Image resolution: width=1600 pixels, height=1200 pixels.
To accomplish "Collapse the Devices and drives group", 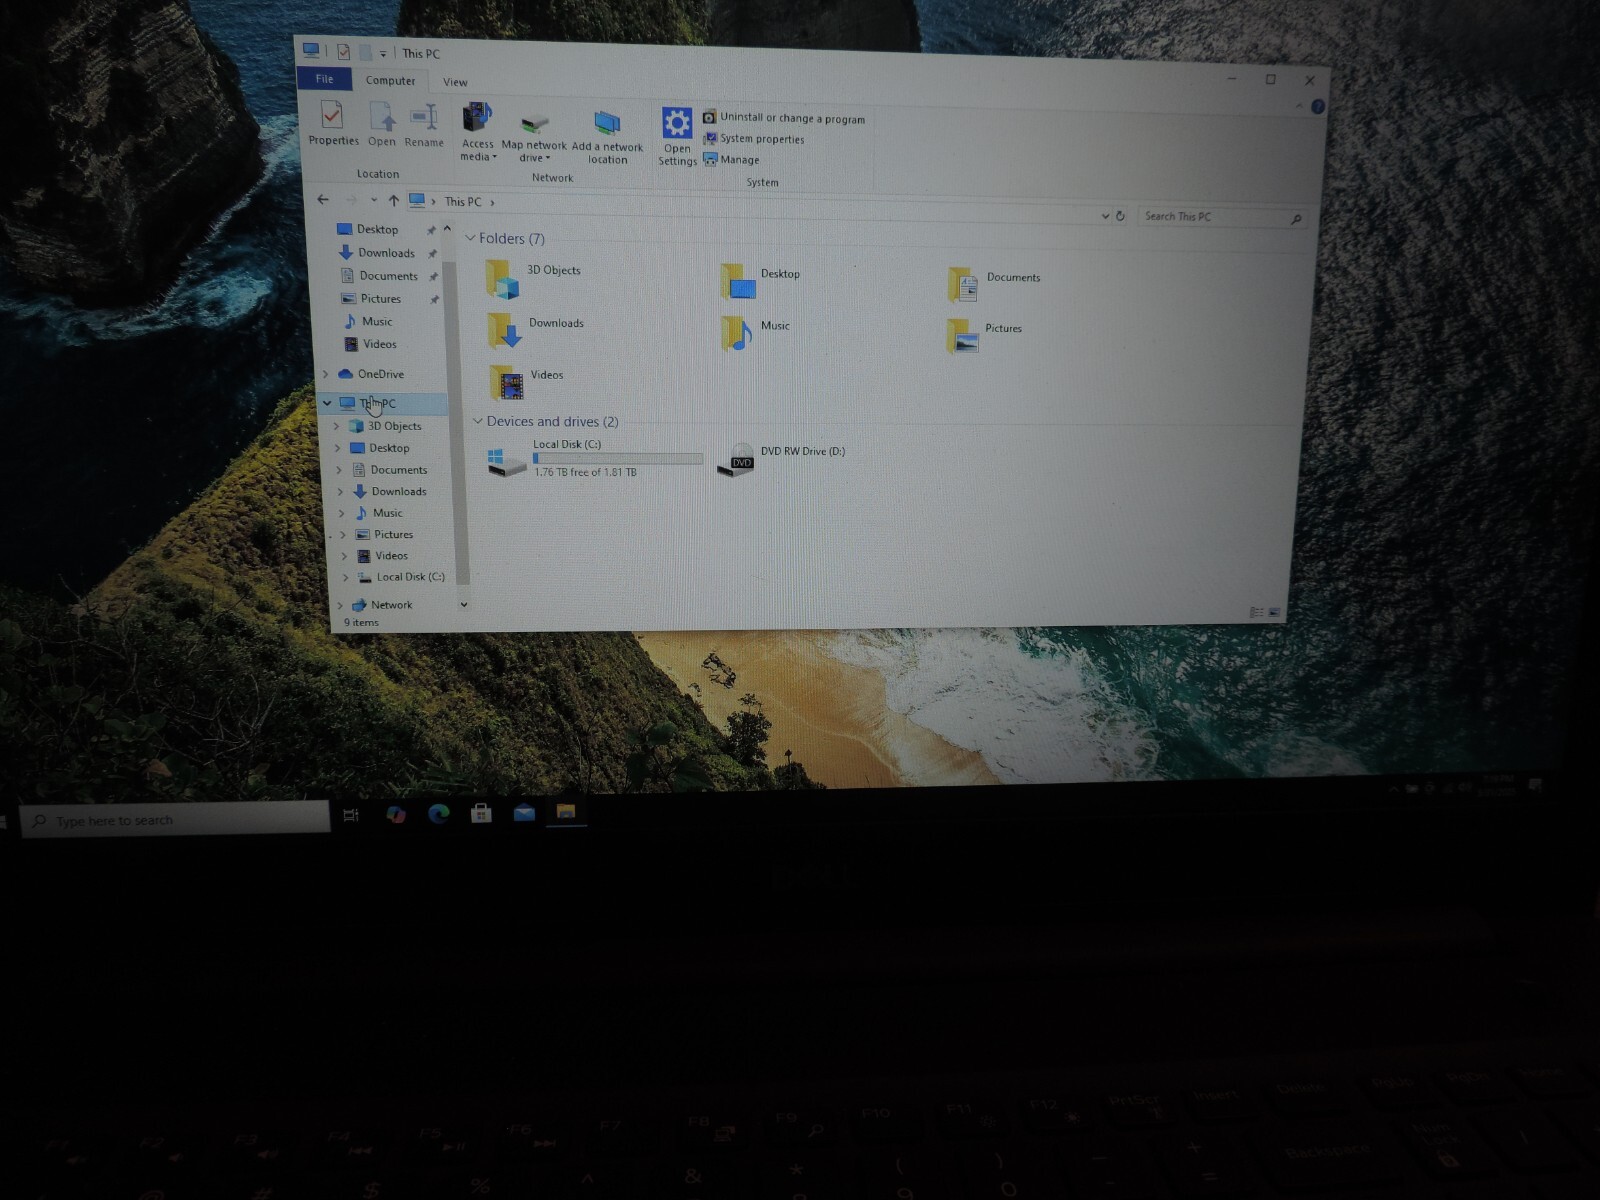I will tap(478, 421).
